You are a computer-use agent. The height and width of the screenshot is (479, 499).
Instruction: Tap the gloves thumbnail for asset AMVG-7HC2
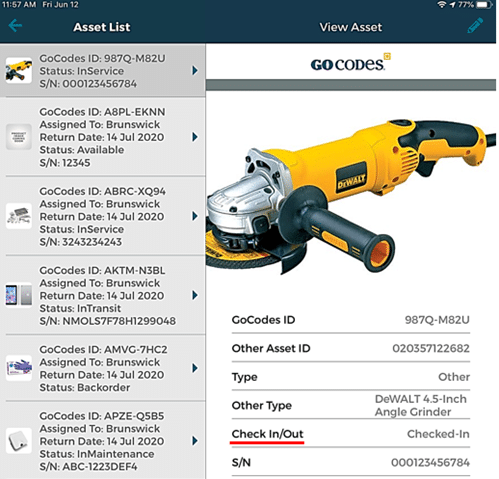[19, 368]
